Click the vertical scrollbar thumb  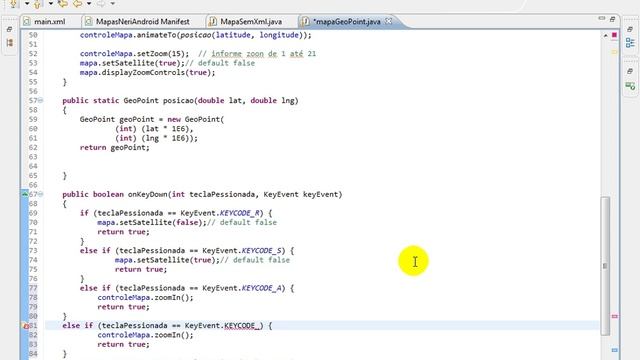point(605,266)
